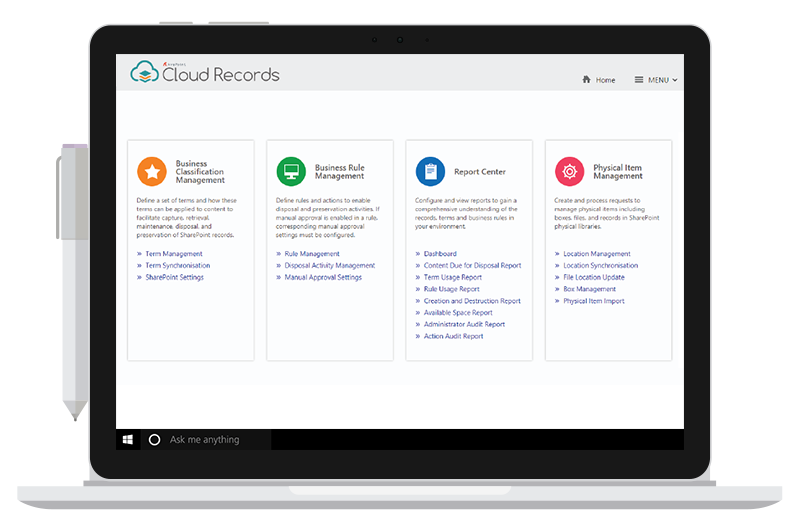Open Term Usage Report link
Image resolution: width=800 pixels, height=529 pixels.
[x=453, y=277]
